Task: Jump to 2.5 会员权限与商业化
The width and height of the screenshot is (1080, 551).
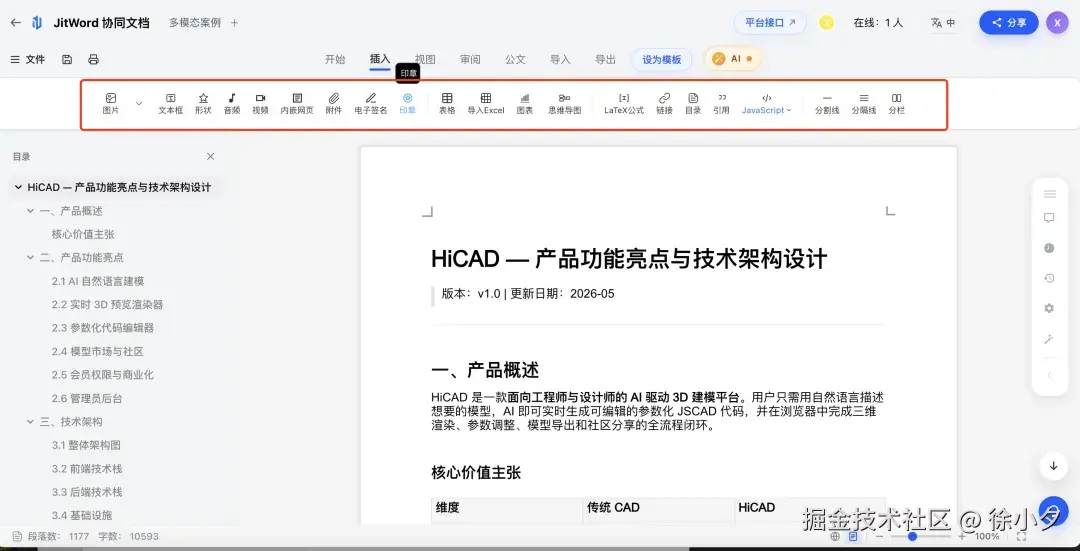Action: [x=103, y=375]
